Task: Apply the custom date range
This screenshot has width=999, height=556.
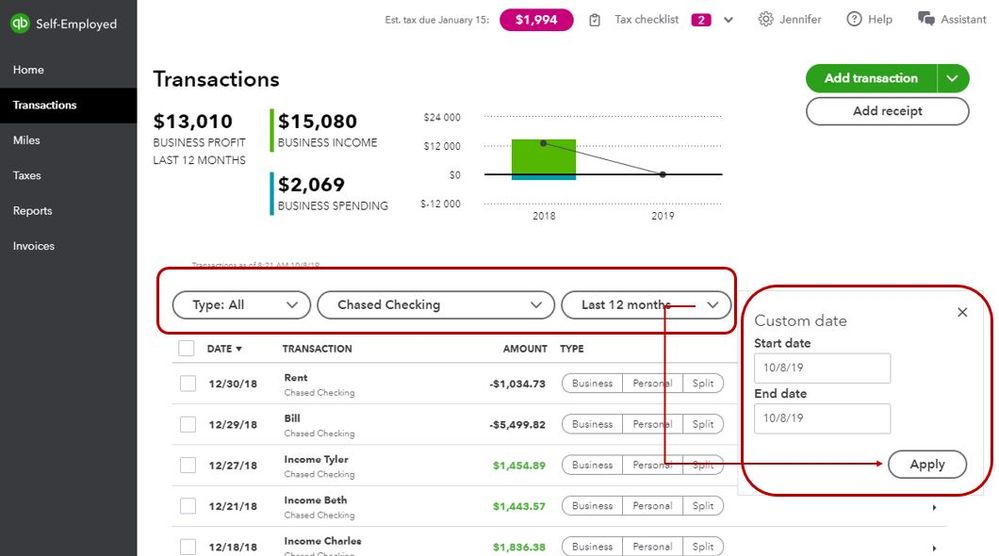Action: click(927, 464)
